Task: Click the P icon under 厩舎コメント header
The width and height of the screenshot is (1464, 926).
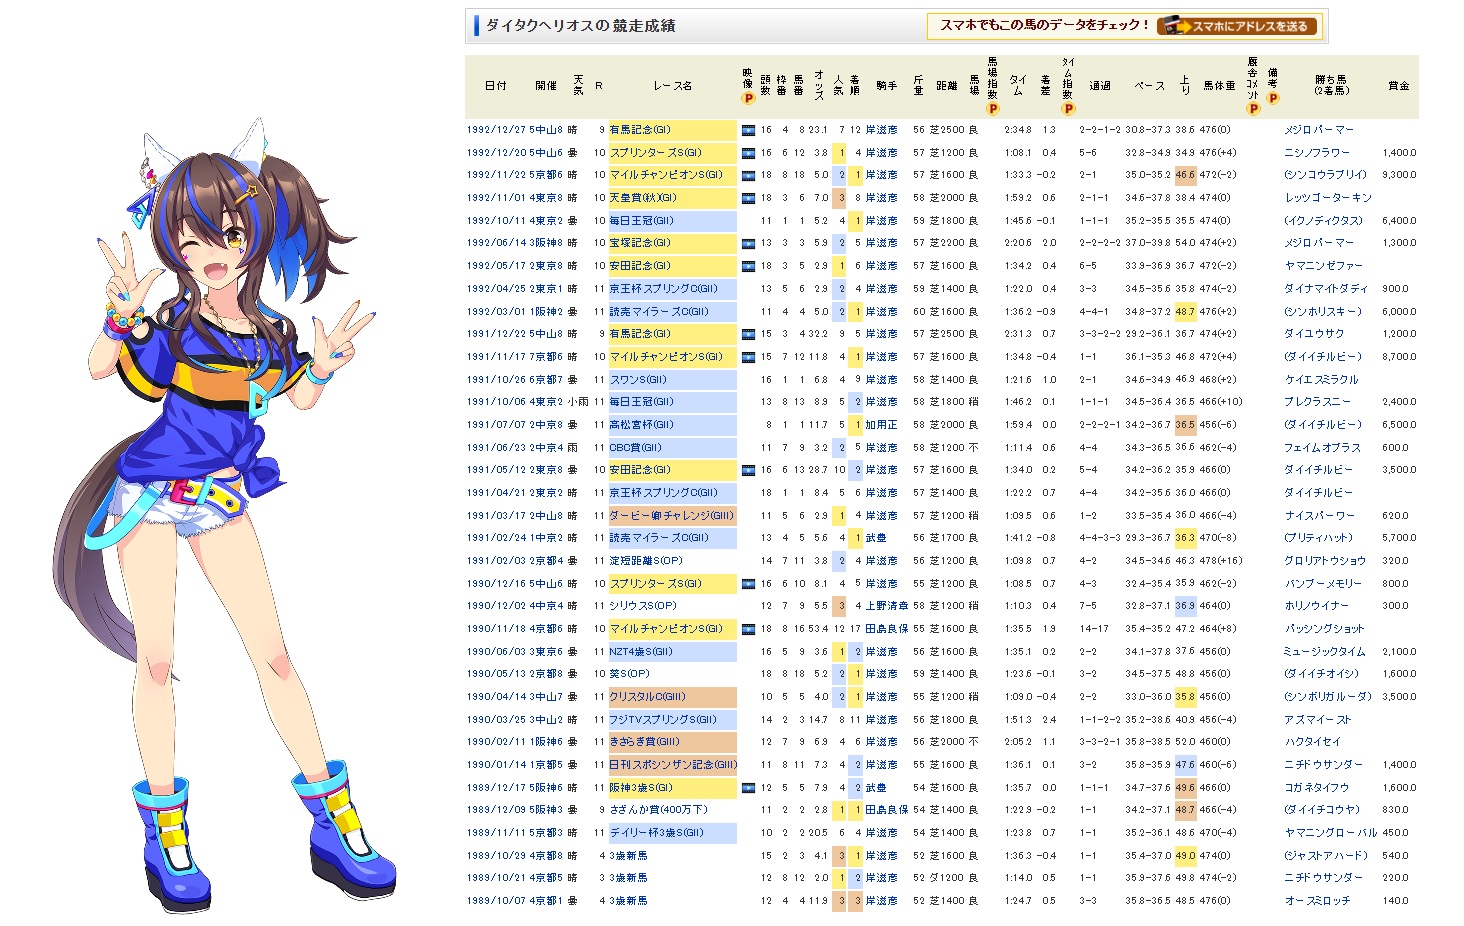Action: 1253,108
